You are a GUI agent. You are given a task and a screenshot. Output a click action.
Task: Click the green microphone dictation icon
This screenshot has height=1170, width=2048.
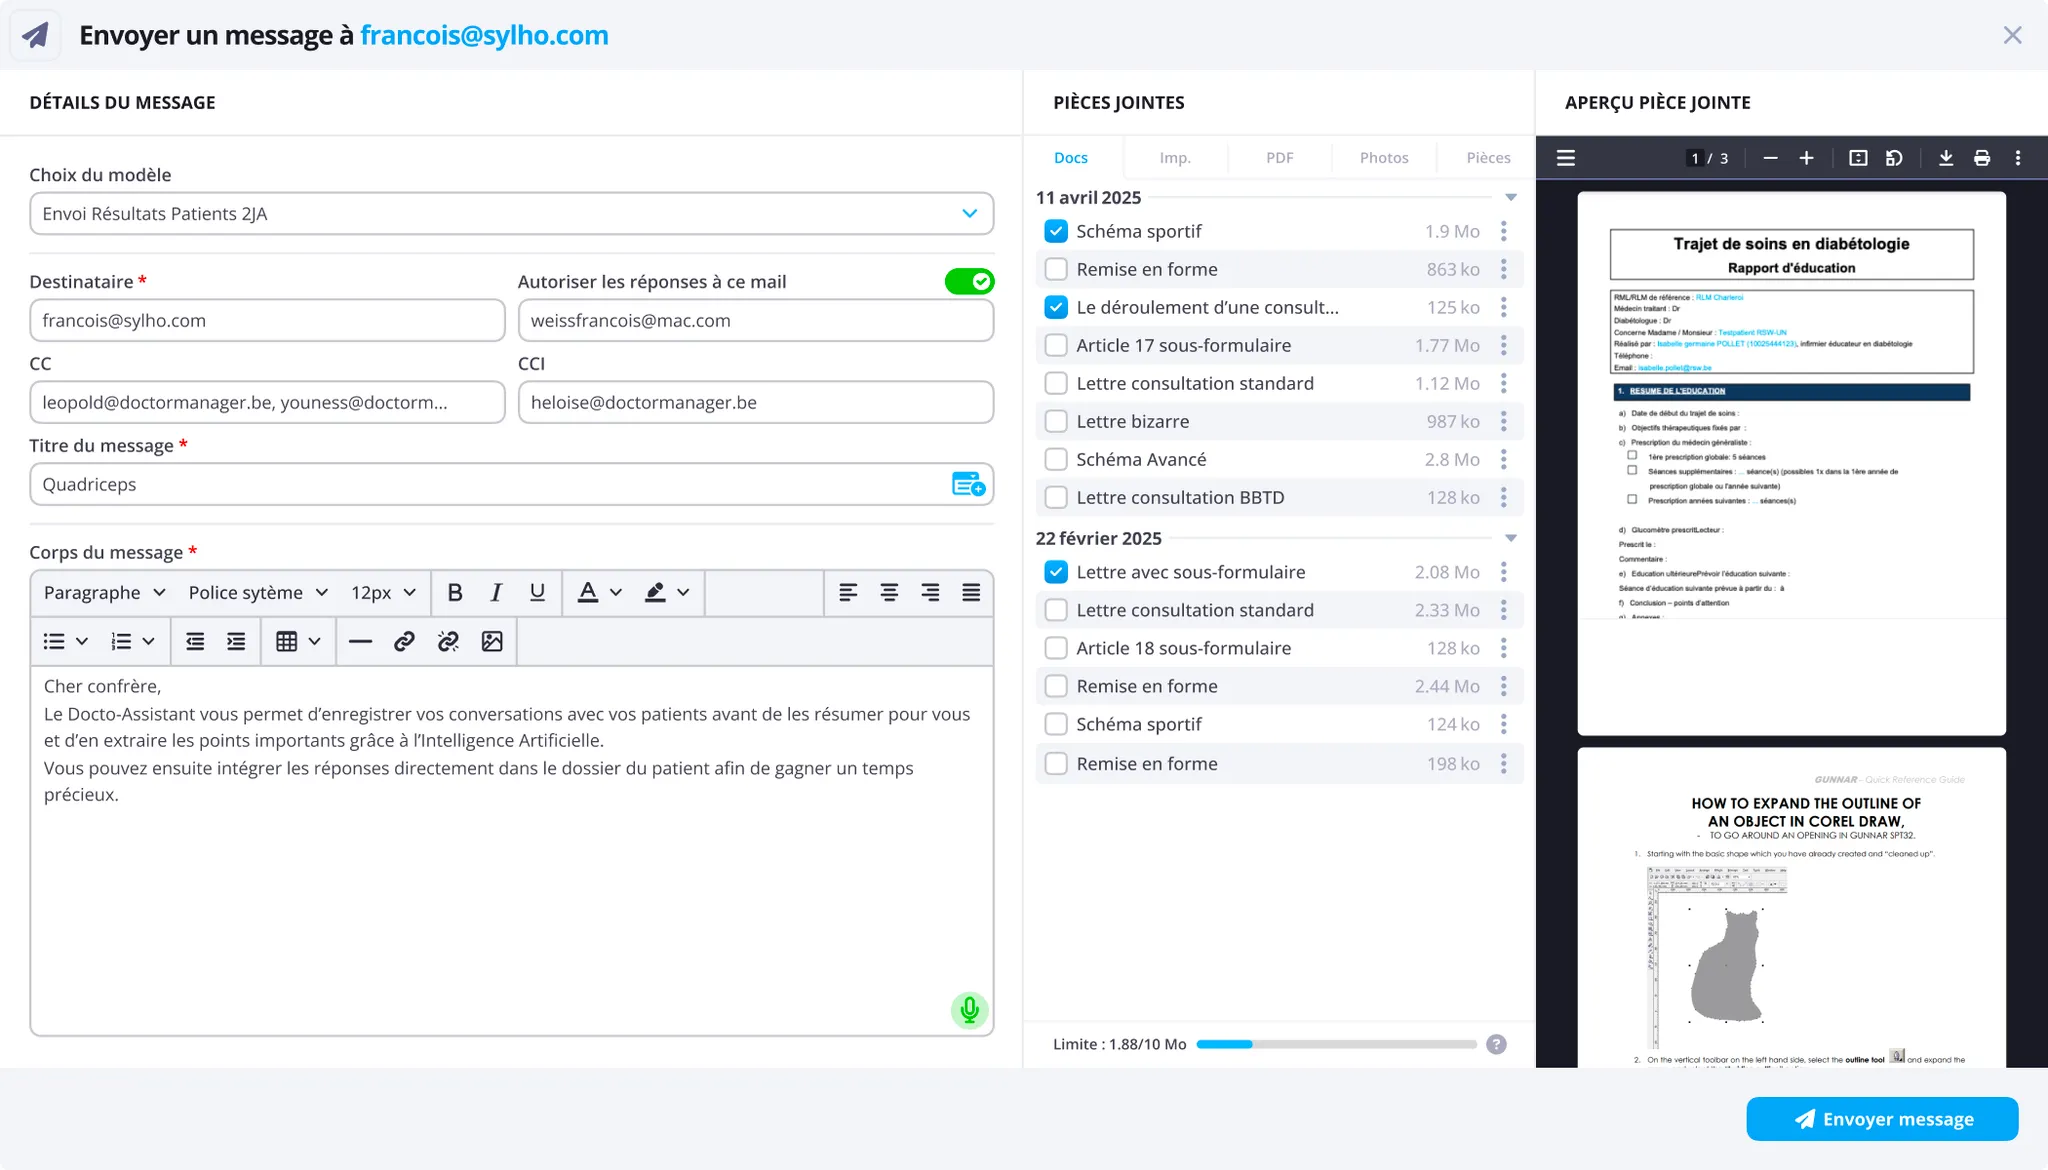pyautogui.click(x=969, y=1010)
